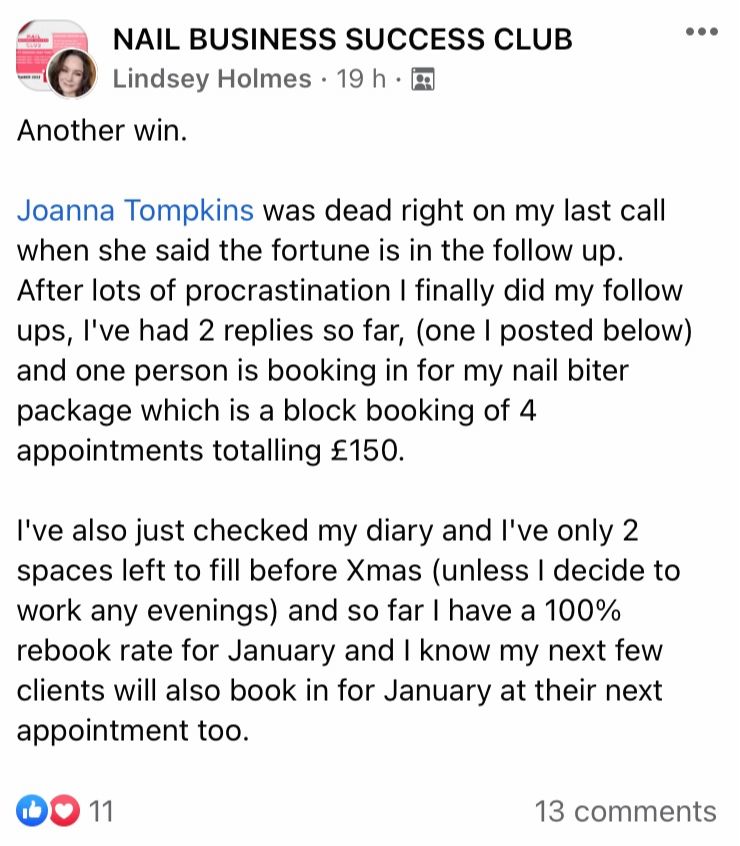Click the final 'appointment too.' line
Viewport: 740px width, 846px height.
pyautogui.click(x=133, y=731)
